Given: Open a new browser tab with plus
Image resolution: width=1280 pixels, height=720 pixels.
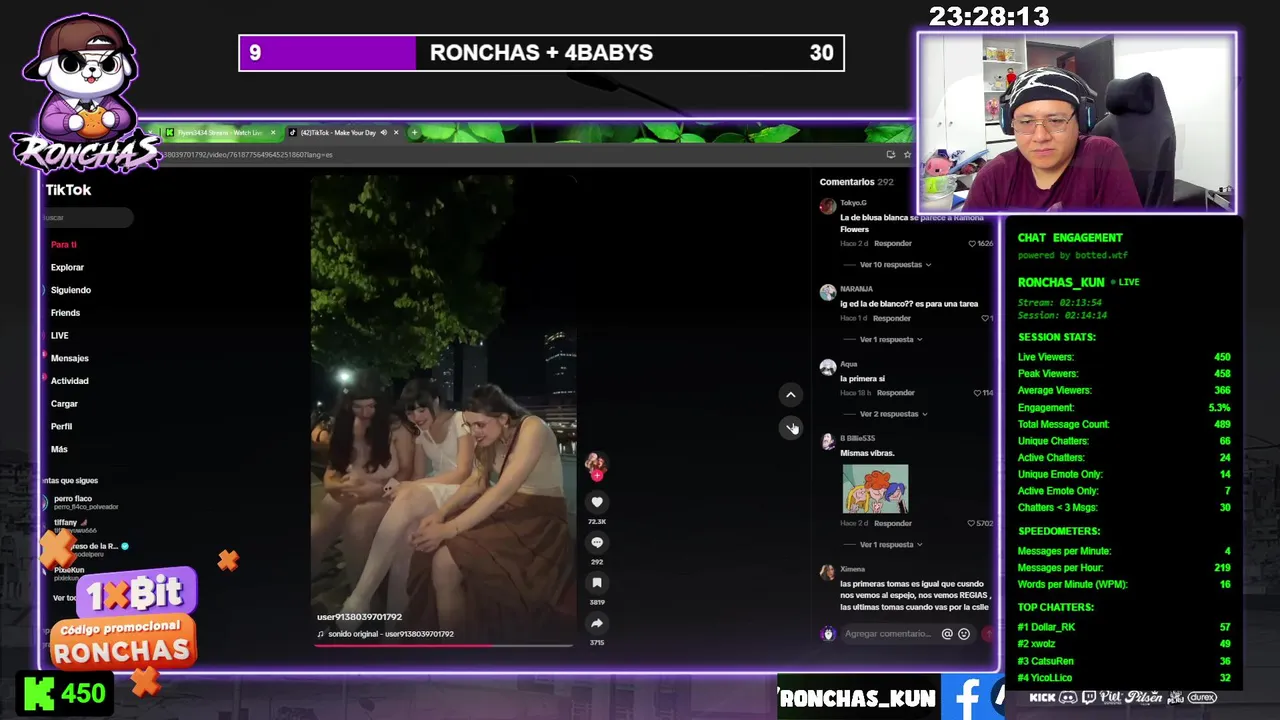Looking at the screenshot, I should point(414,133).
